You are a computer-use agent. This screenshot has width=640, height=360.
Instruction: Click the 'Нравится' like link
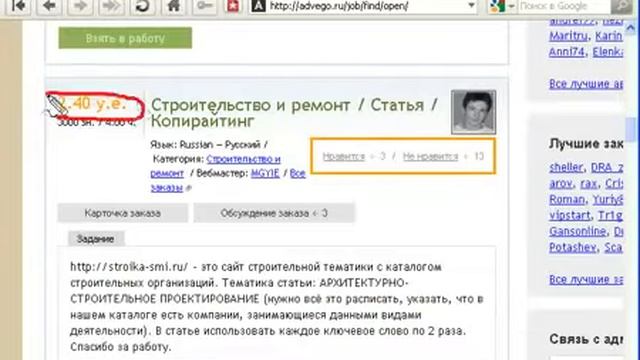coord(344,156)
